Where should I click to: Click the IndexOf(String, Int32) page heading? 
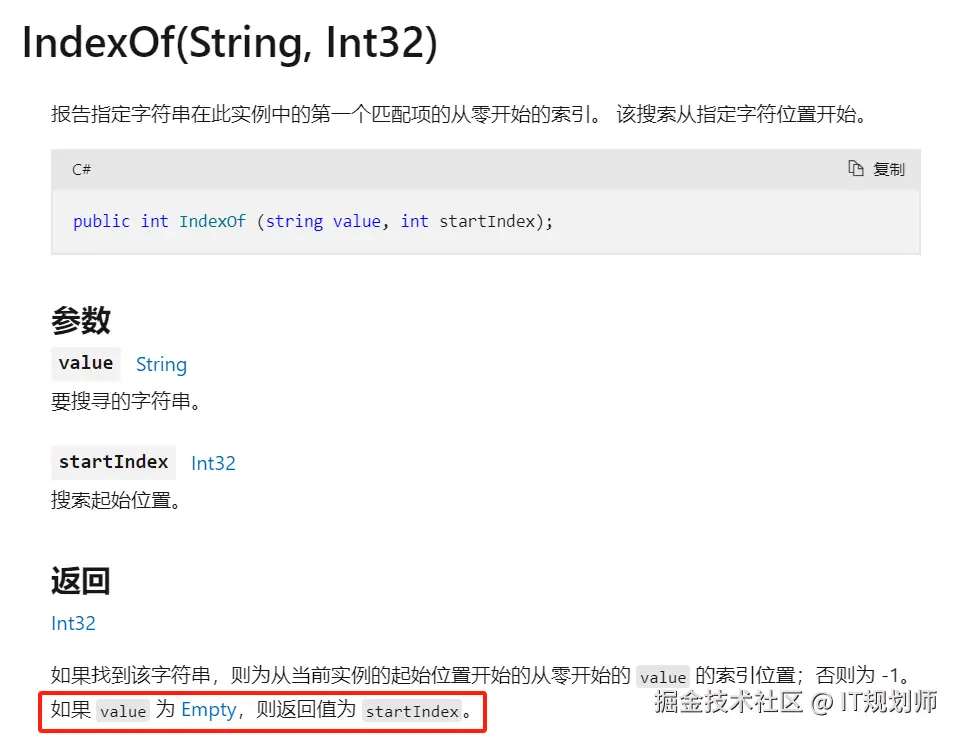[x=229, y=43]
